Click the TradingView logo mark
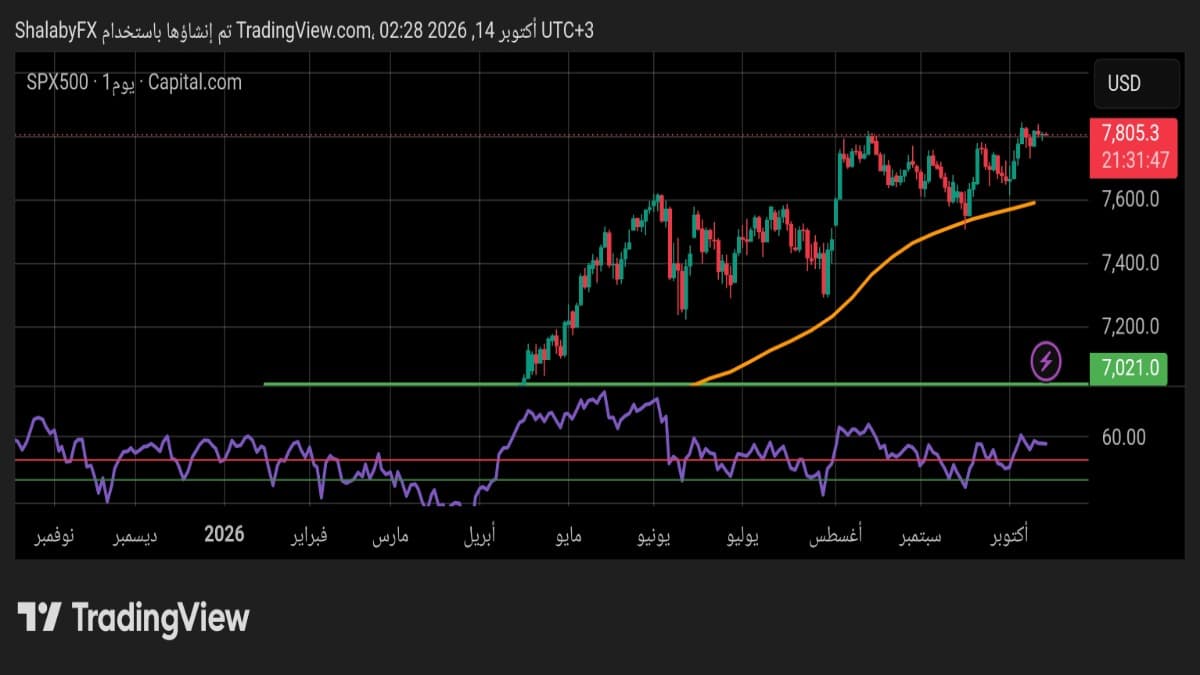The height and width of the screenshot is (675, 1200). coord(40,617)
